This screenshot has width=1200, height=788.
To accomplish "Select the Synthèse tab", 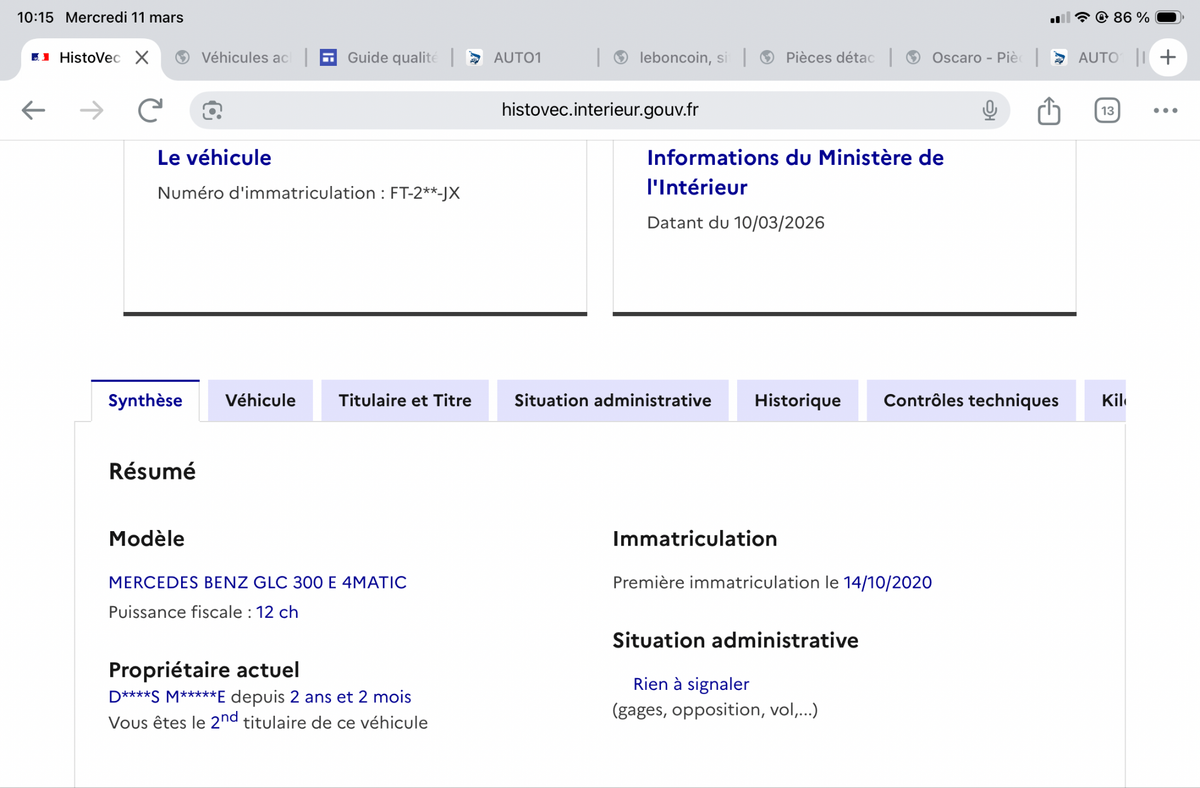I will 145,400.
